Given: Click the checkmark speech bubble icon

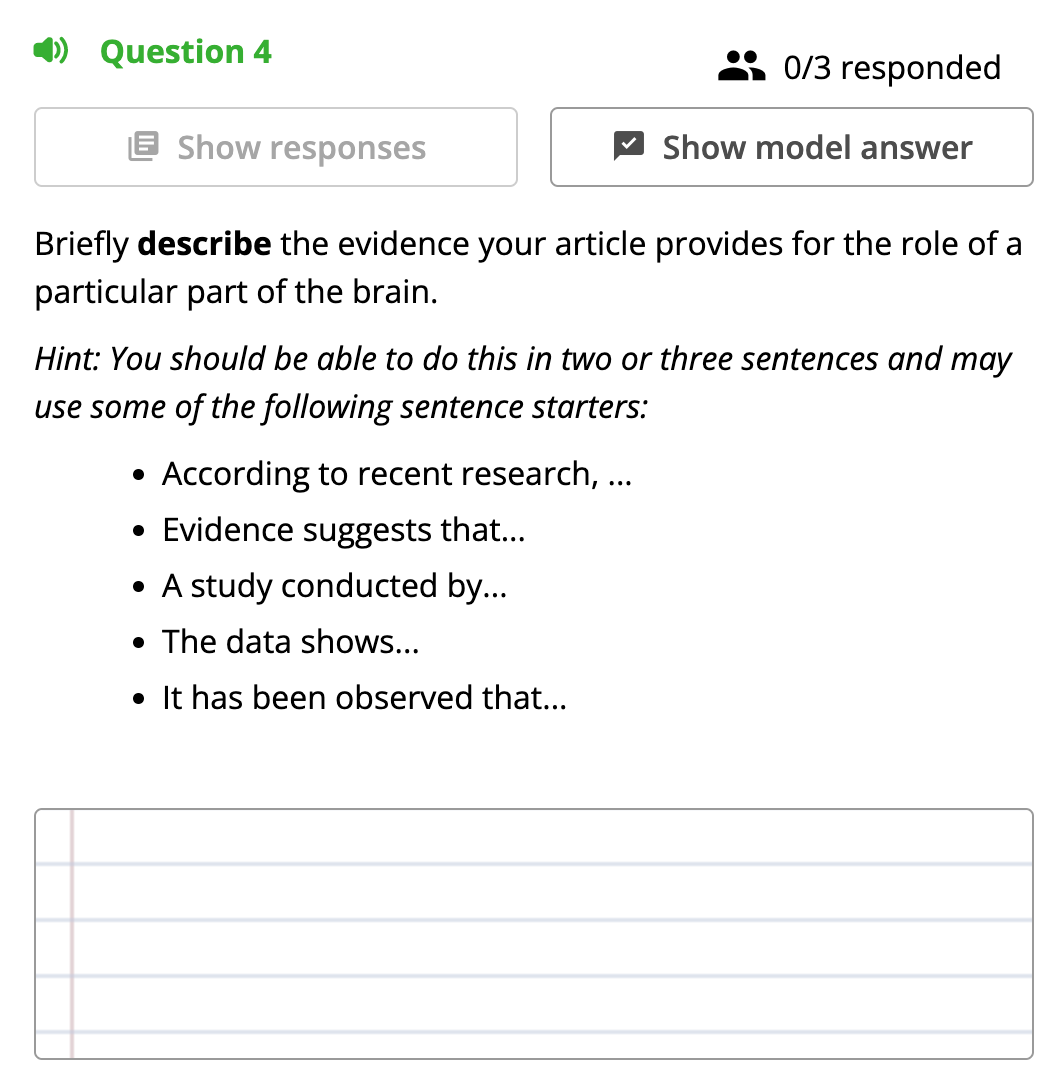Looking at the screenshot, I should point(629,146).
